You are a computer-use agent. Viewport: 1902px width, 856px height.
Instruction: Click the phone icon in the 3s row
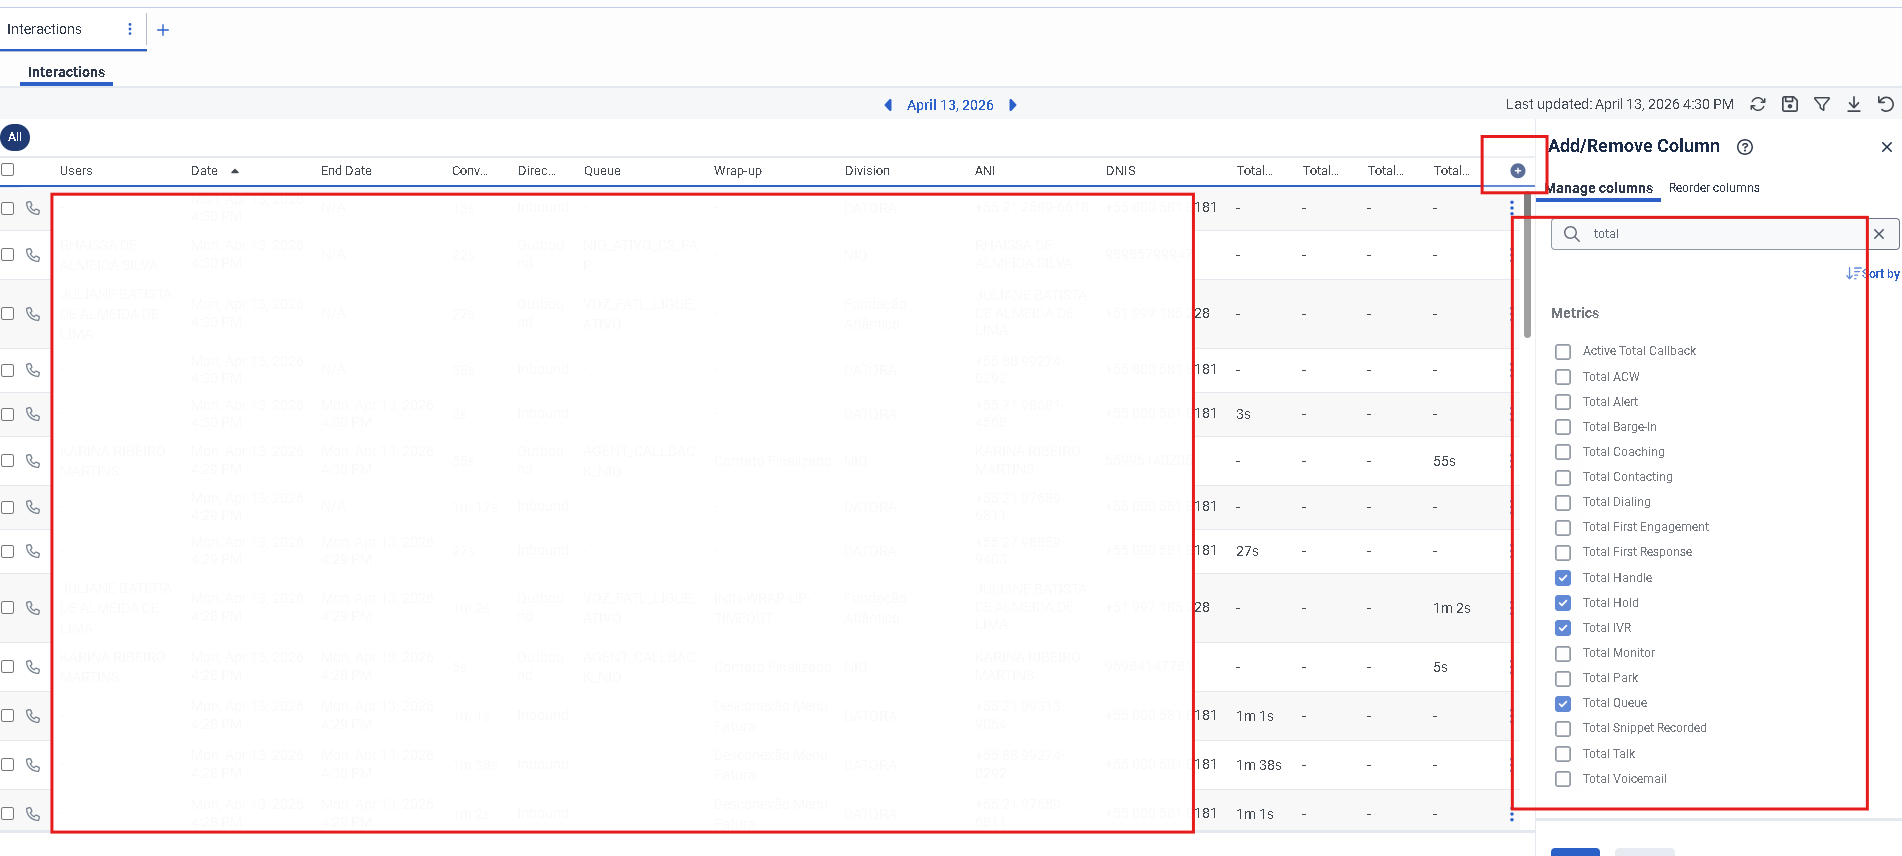pyautogui.click(x=33, y=414)
